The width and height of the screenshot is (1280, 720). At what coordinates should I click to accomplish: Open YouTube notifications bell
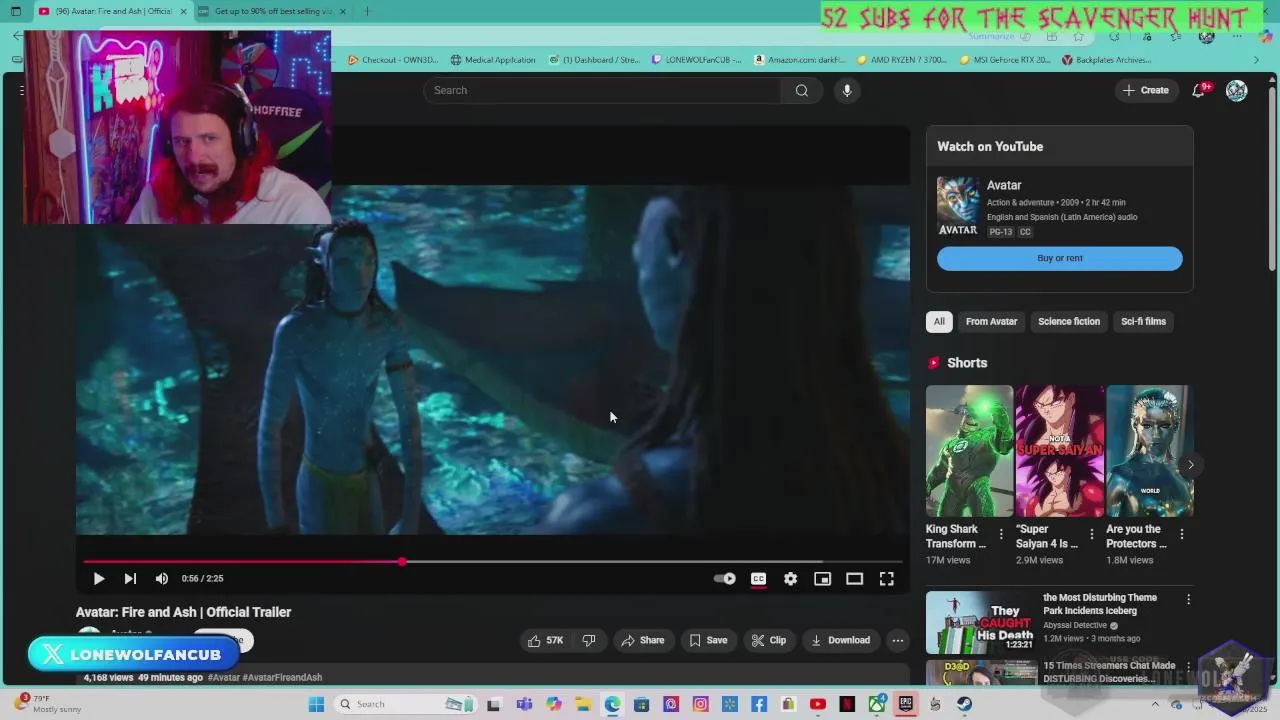pyautogui.click(x=1199, y=90)
